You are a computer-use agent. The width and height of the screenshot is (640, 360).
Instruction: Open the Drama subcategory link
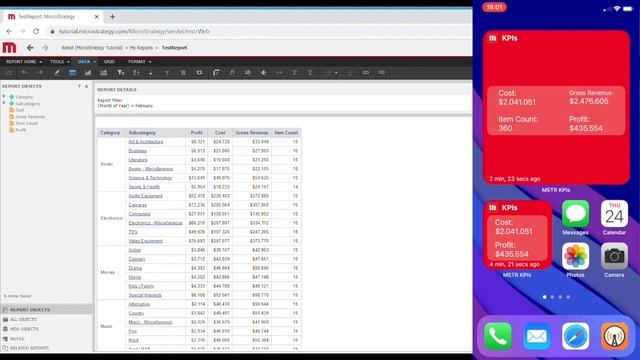(135, 268)
